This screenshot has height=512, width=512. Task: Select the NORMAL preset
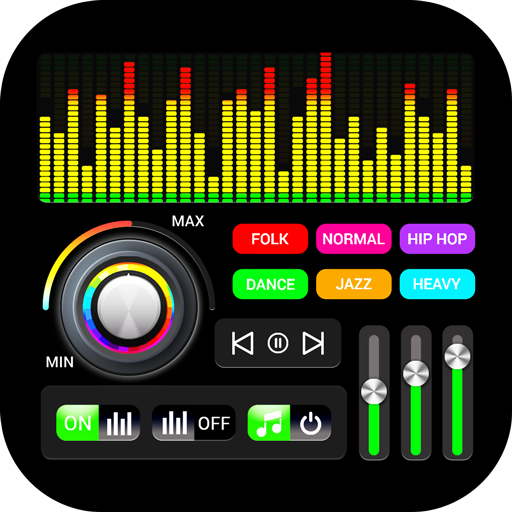(354, 239)
